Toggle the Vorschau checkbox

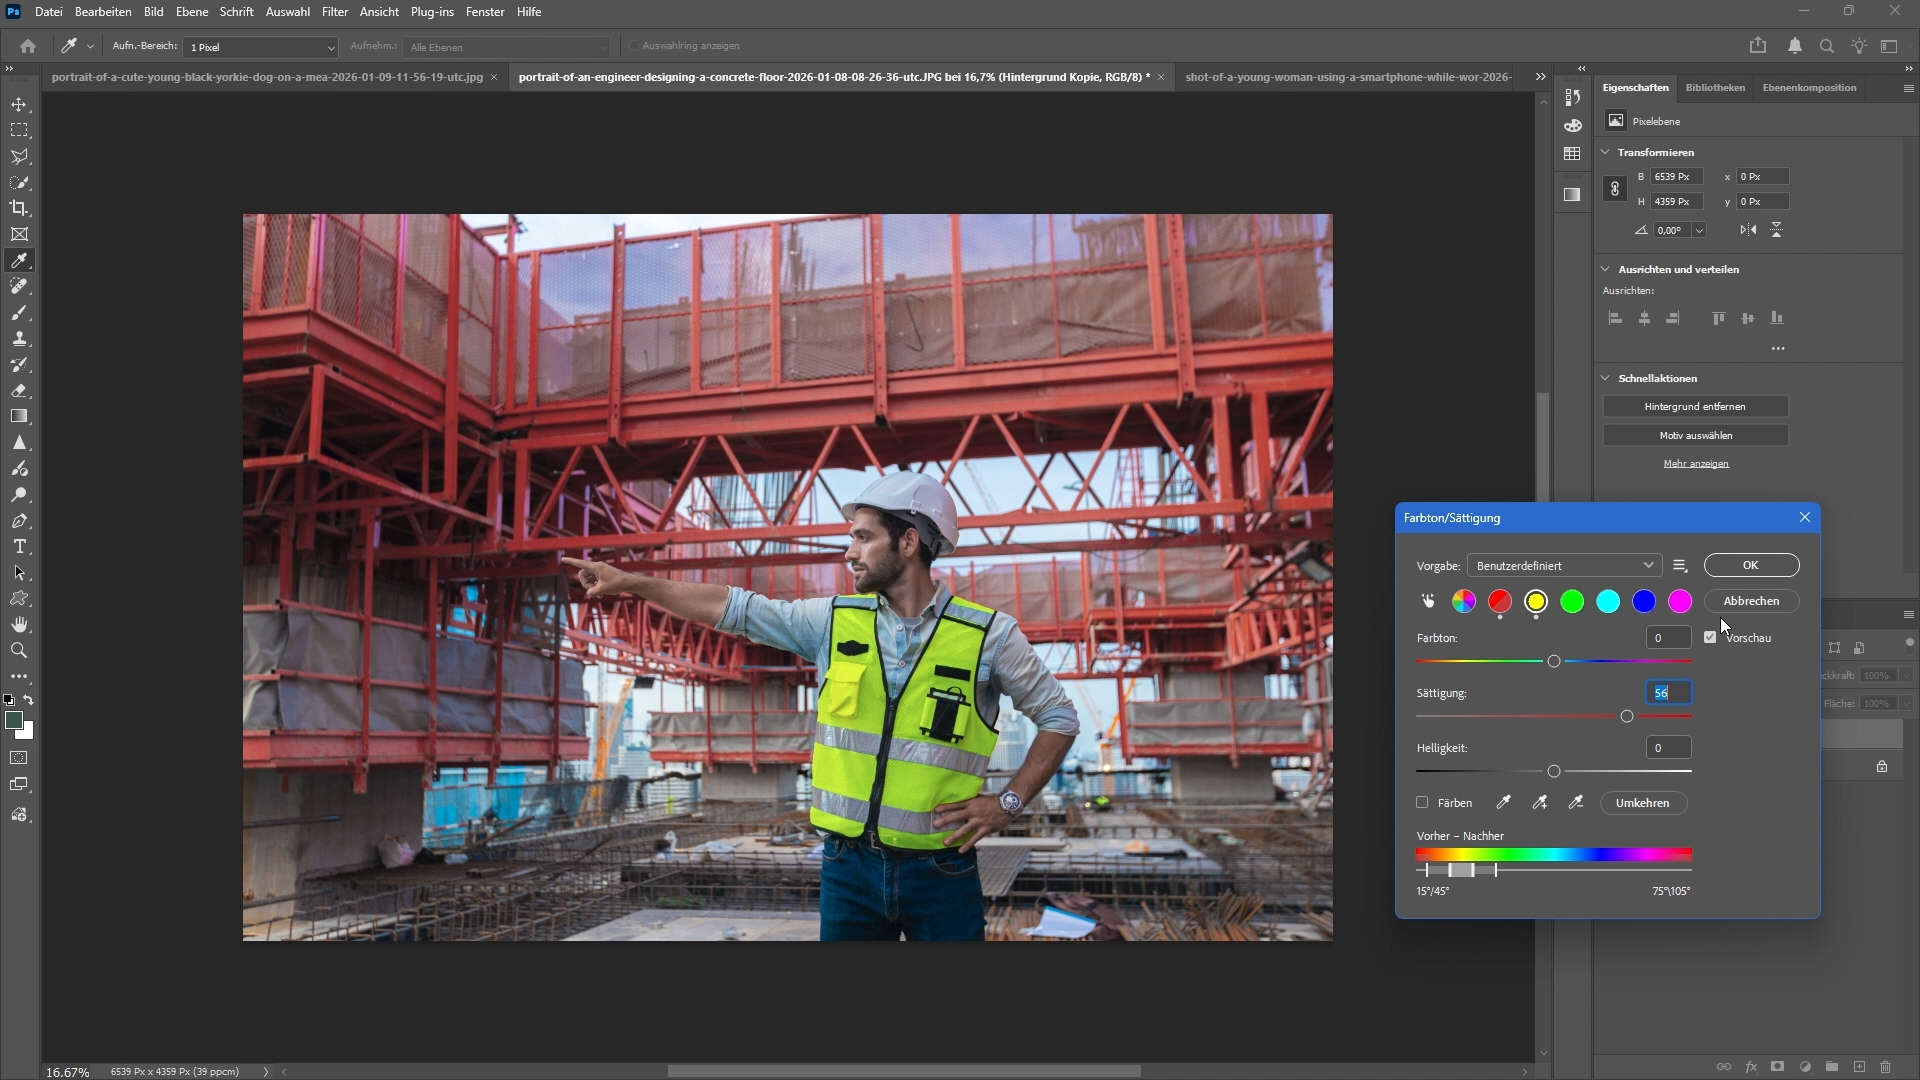point(1710,637)
